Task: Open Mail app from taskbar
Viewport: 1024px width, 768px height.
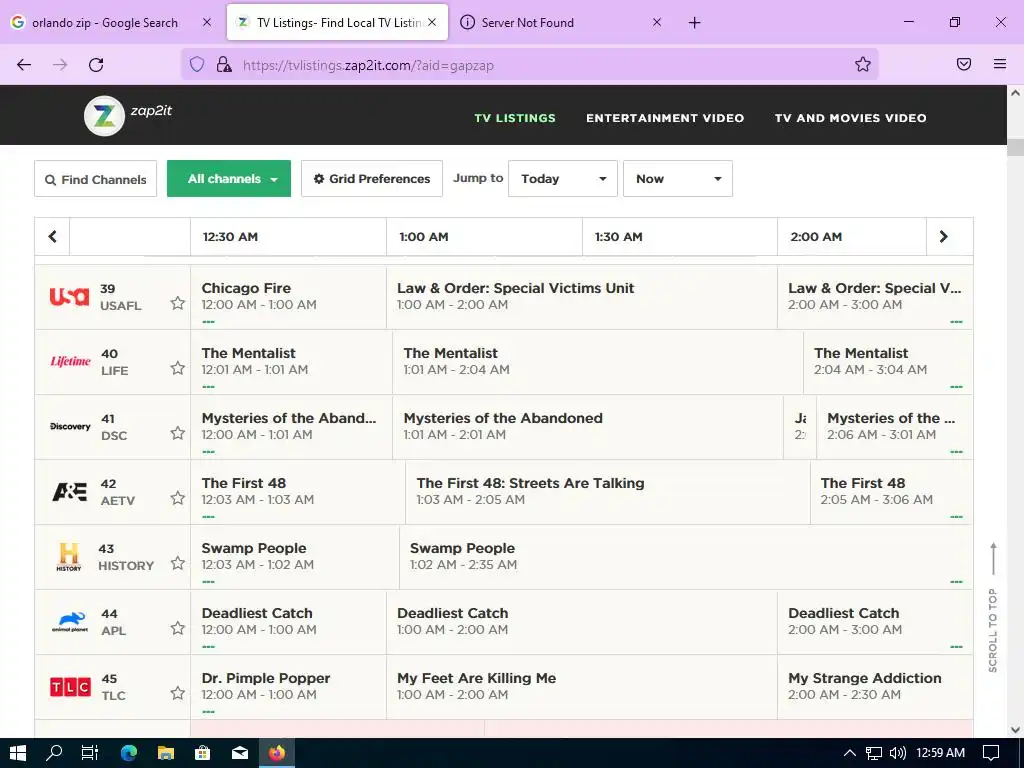Action: click(x=240, y=753)
